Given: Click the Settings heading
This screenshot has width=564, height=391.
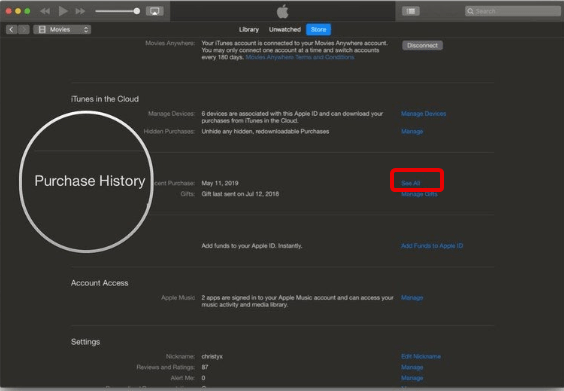Looking at the screenshot, I should (85, 342).
